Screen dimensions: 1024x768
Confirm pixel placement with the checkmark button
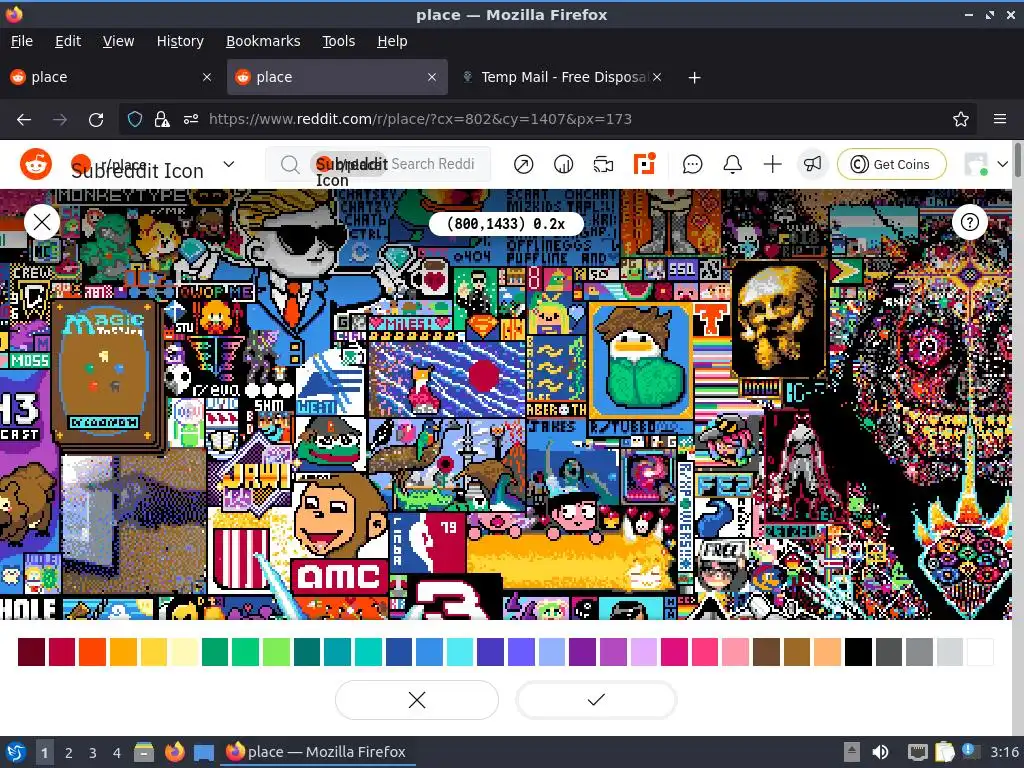[596, 700]
